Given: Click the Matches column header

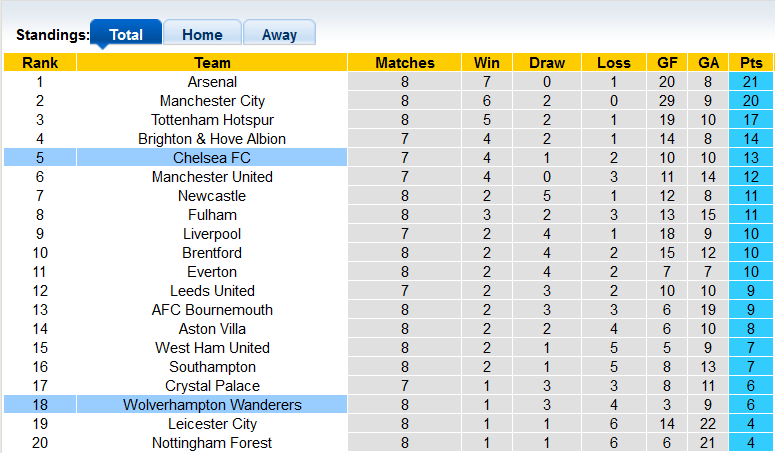Looking at the screenshot, I should [x=405, y=63].
